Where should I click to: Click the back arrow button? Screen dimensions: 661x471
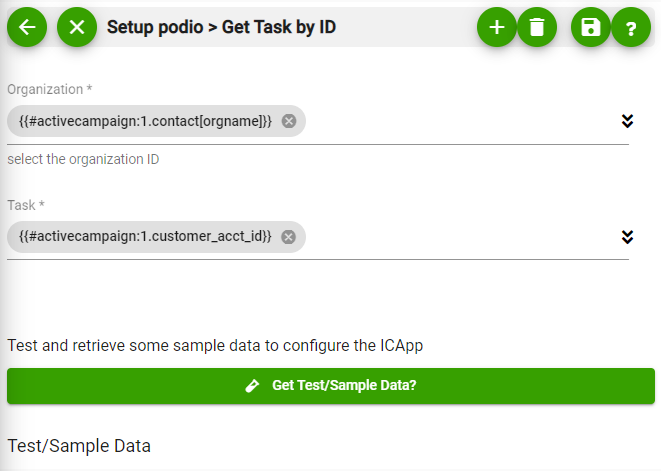coord(27,27)
